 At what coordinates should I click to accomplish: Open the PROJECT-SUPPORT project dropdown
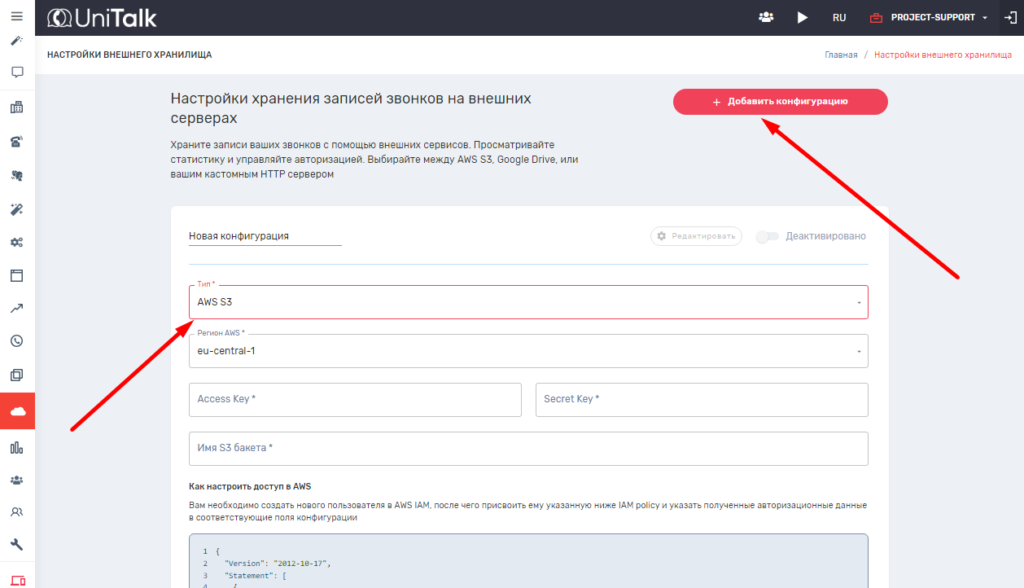928,17
